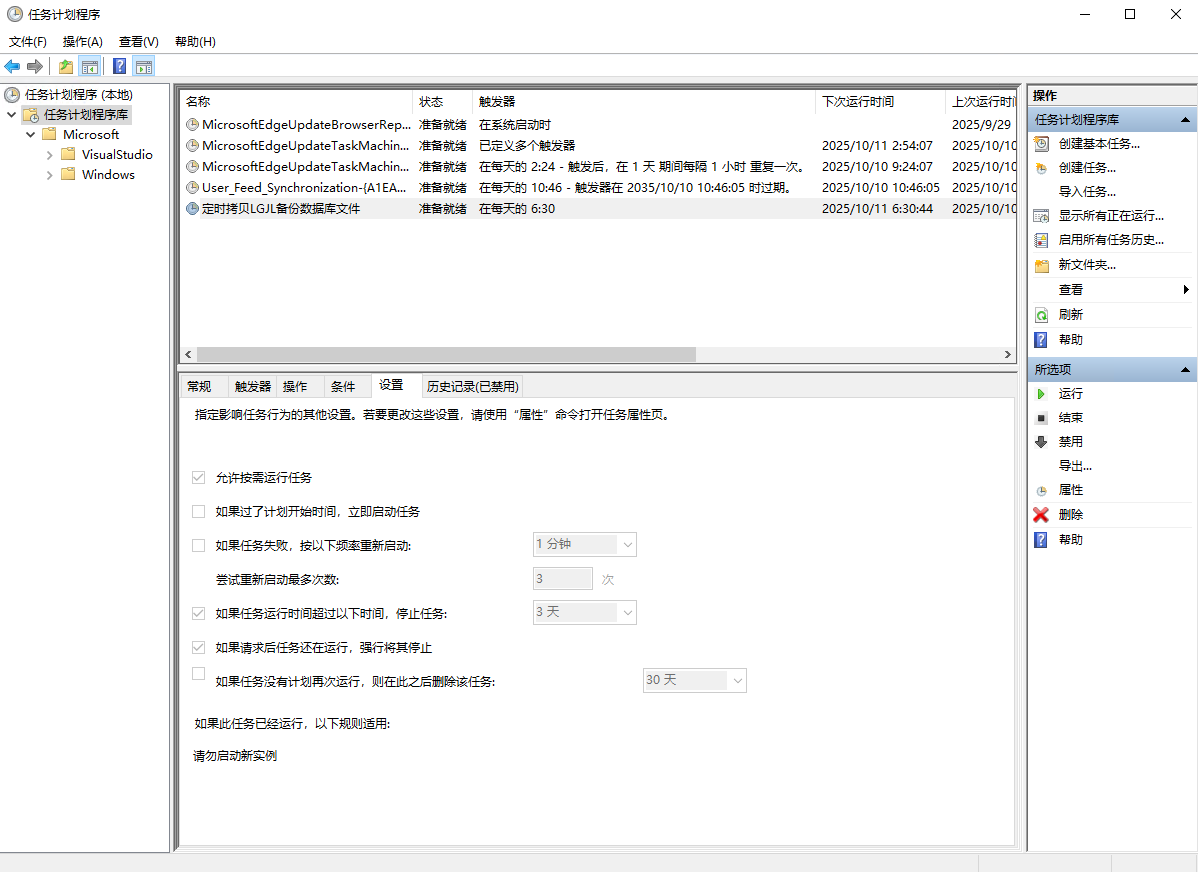Click the 新文件夹 folder icon
This screenshot has width=1198, height=872.
tap(1041, 265)
